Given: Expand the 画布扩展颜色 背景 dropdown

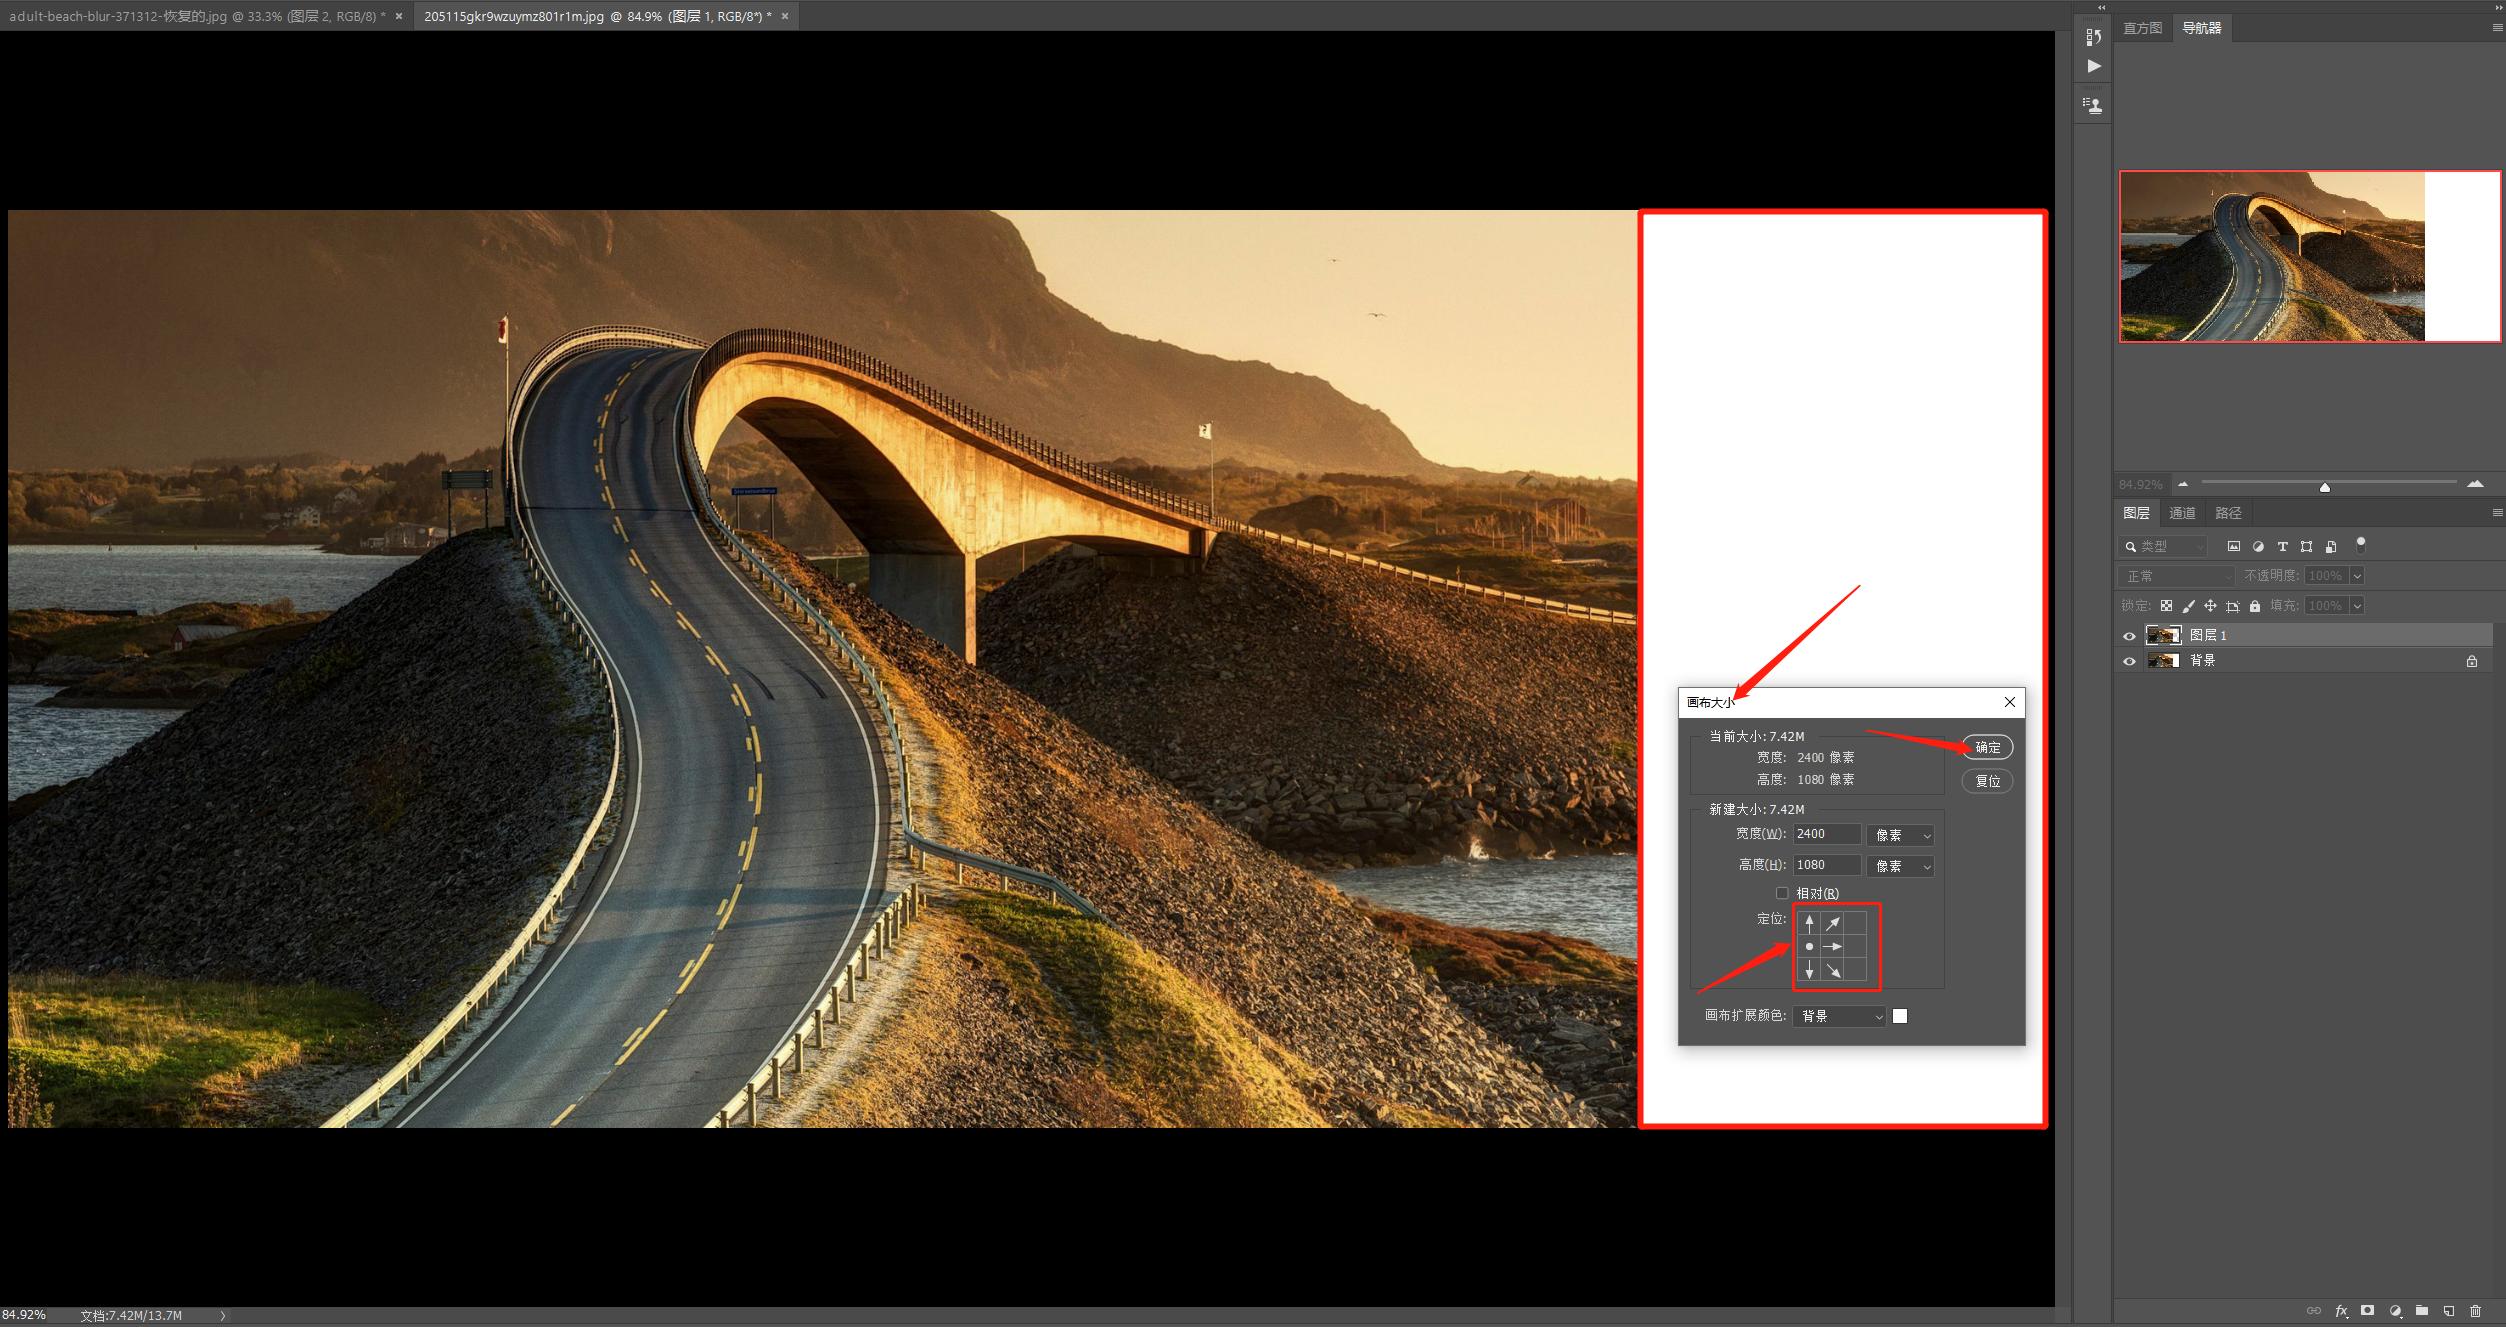Looking at the screenshot, I should pos(1840,1016).
